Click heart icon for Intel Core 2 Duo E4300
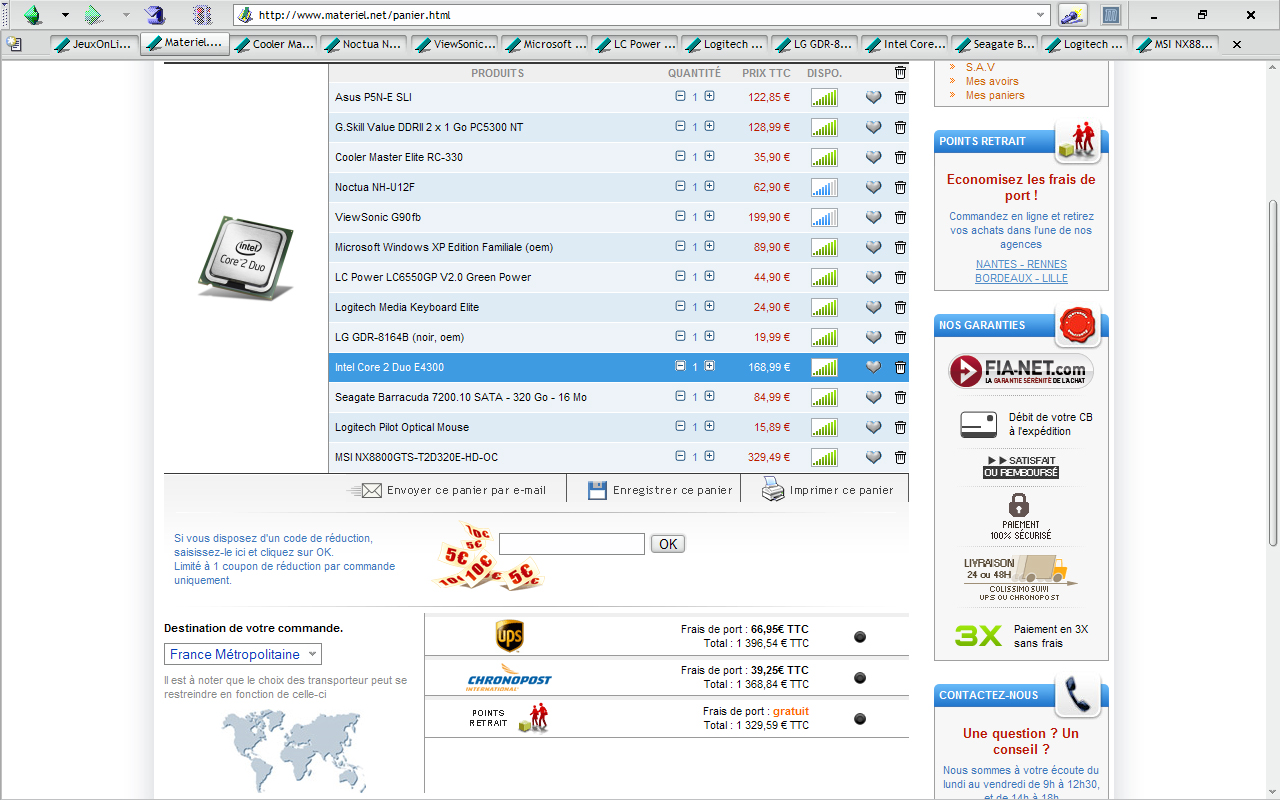 873,367
